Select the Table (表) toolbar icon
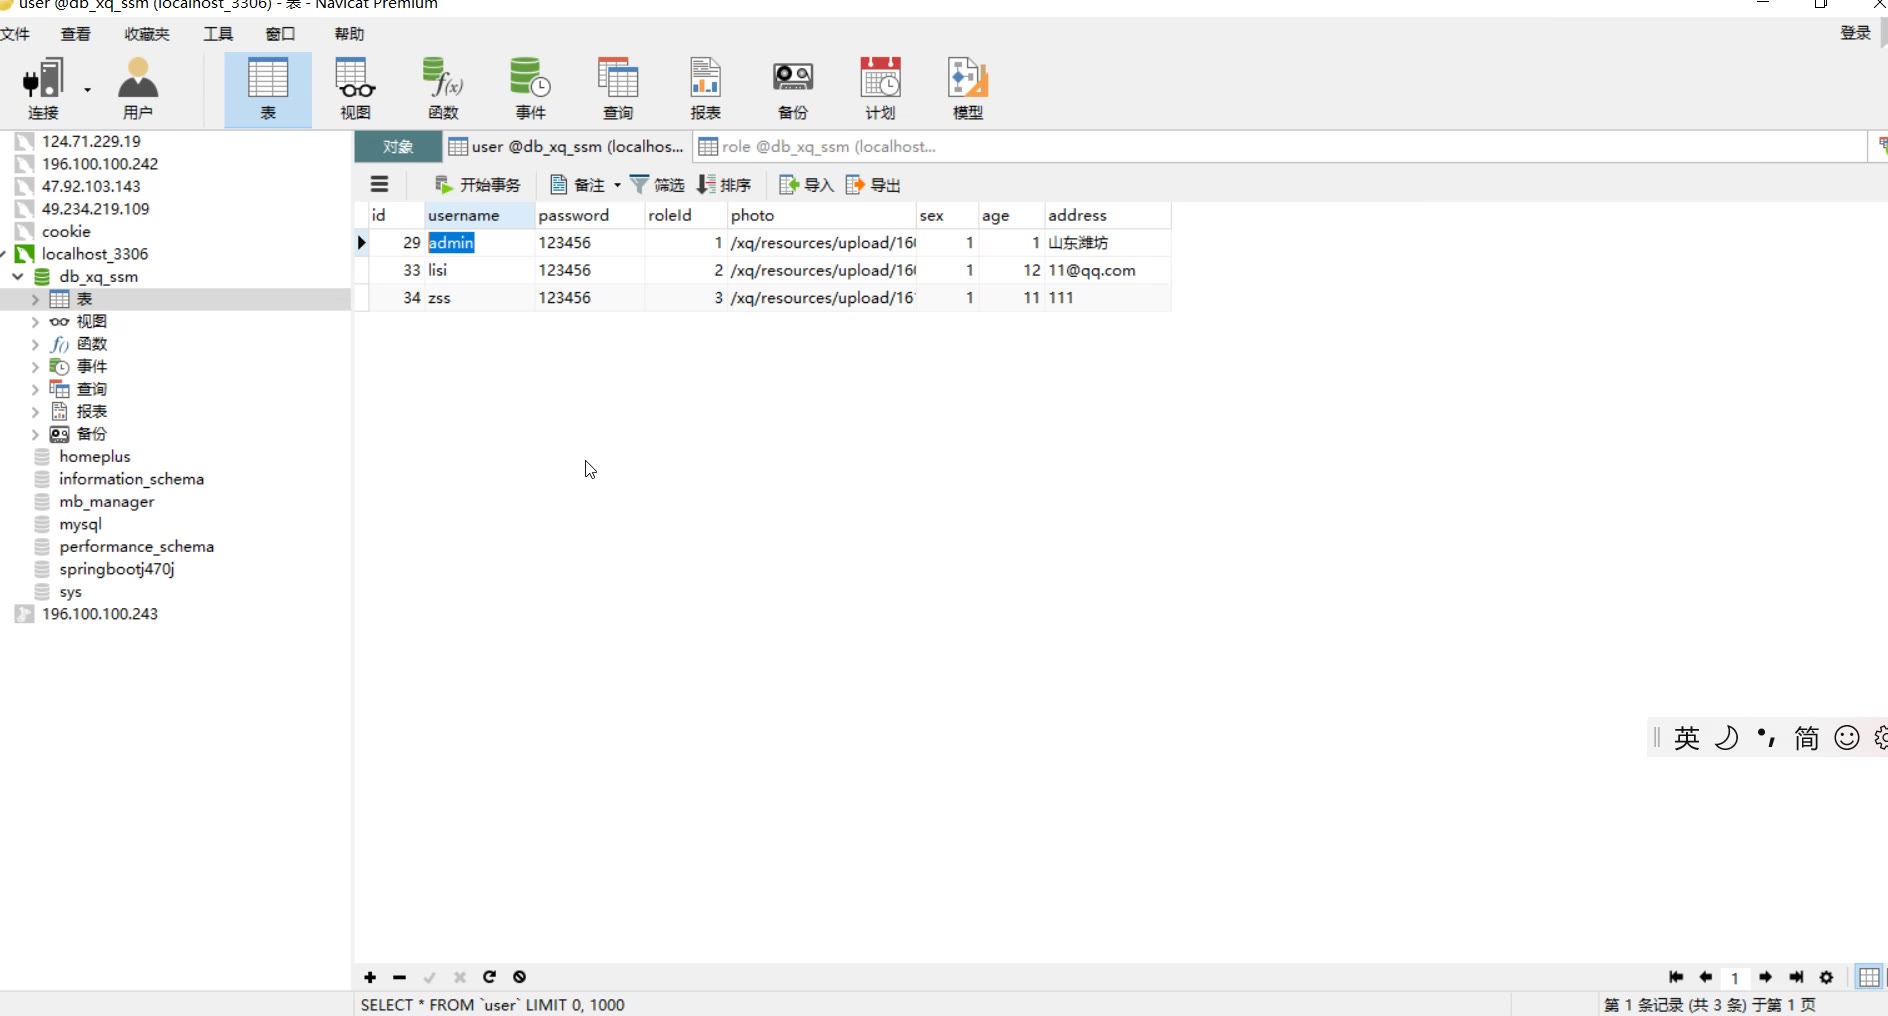1888x1016 pixels. [268, 89]
